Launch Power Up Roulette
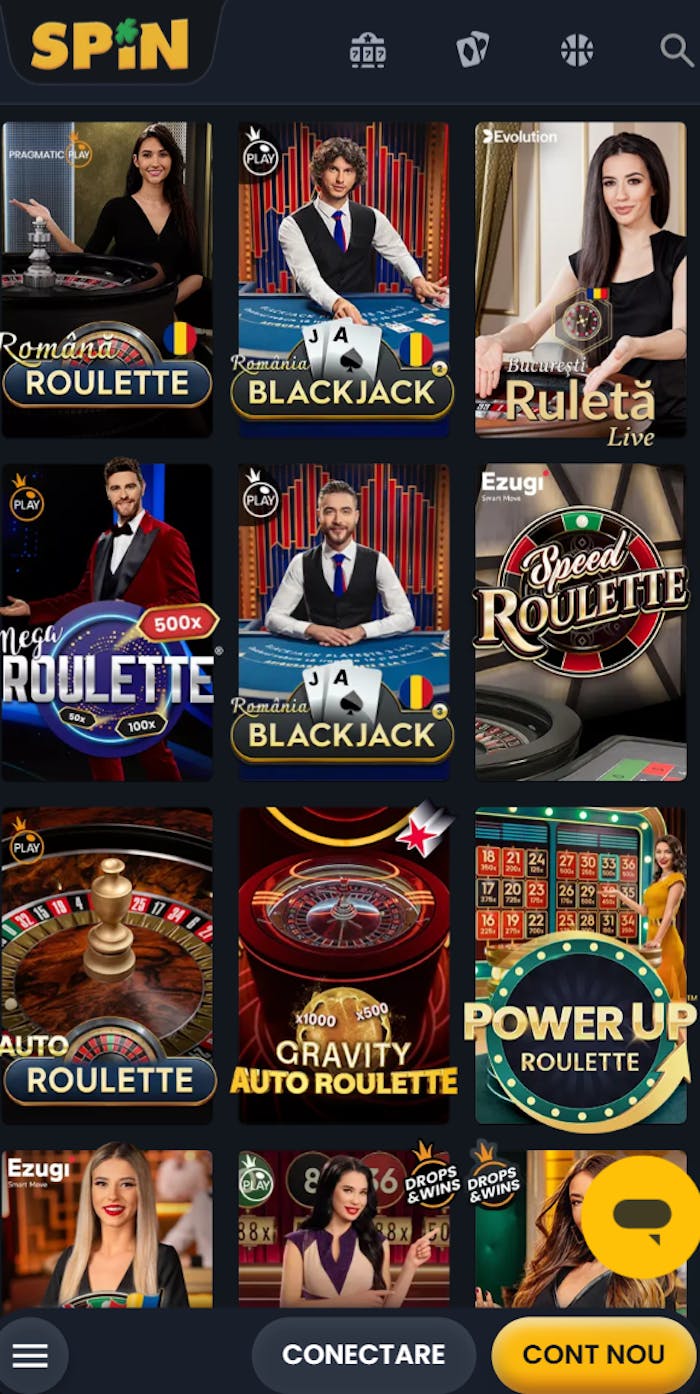The width and height of the screenshot is (700, 1394). coord(581,966)
